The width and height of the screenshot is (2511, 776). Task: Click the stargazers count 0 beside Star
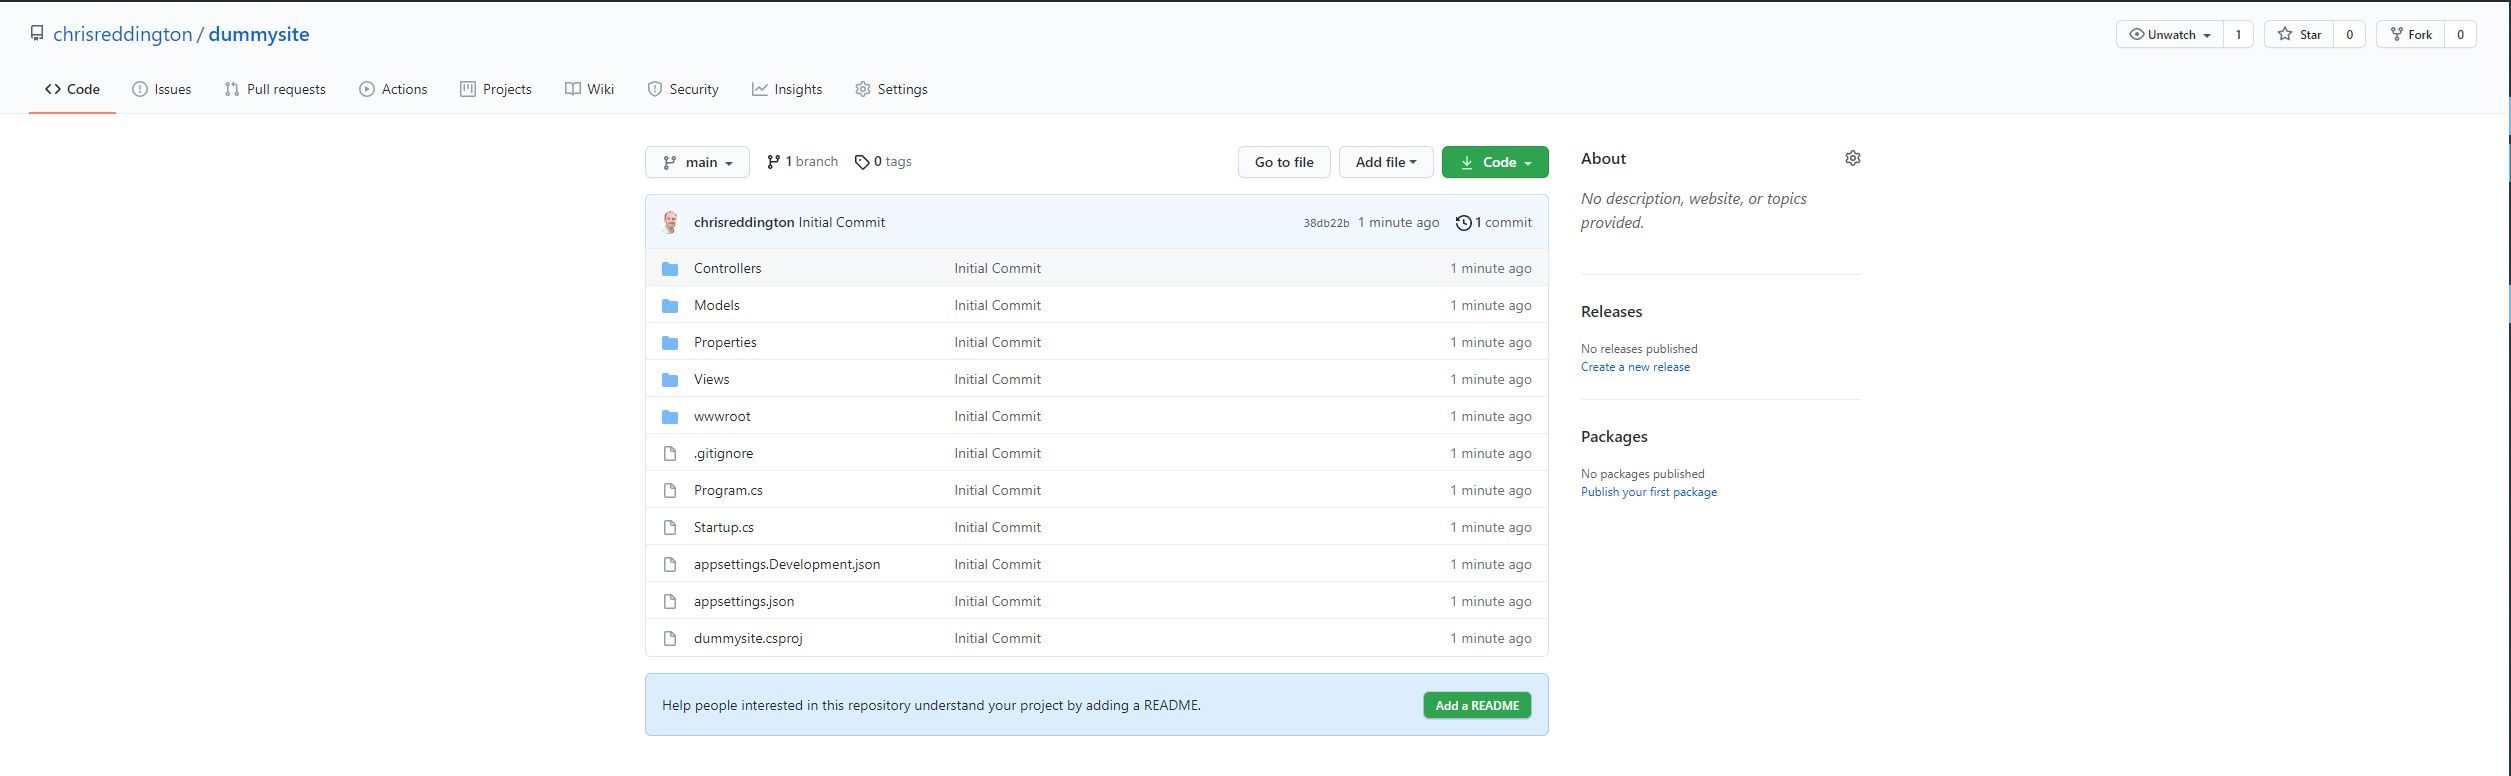click(x=2349, y=34)
